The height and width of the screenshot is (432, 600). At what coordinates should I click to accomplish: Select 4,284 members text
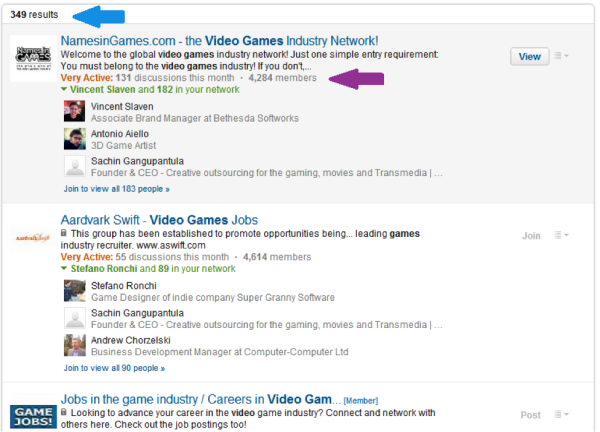(x=282, y=78)
